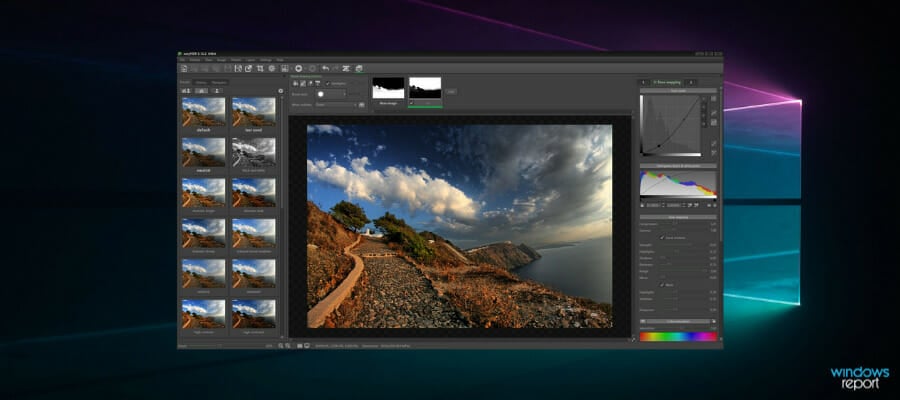This screenshot has height=400, width=900.
Task: Click the round black tone mapping toolbar icon
Action: point(299,69)
